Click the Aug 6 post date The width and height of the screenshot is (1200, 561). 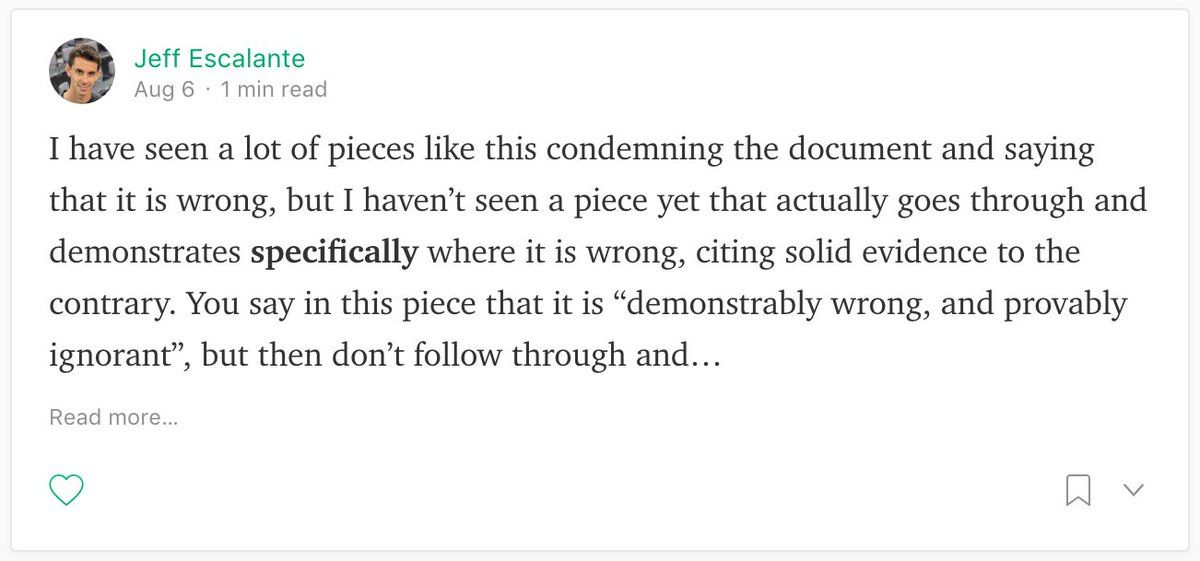164,90
